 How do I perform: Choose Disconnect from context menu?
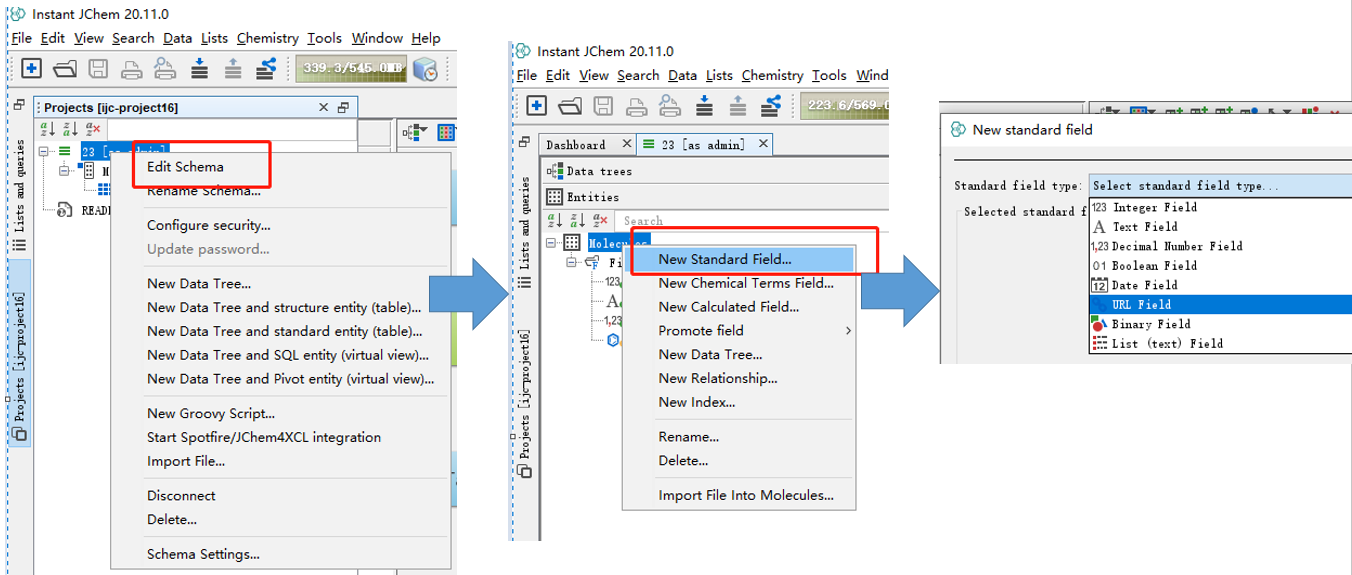click(x=181, y=495)
